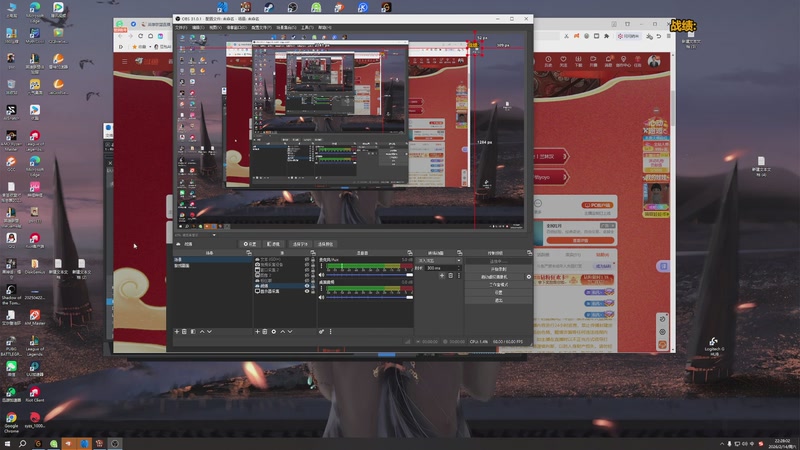Open microphone channel three-dot options
800x450 pixels.
321,266
